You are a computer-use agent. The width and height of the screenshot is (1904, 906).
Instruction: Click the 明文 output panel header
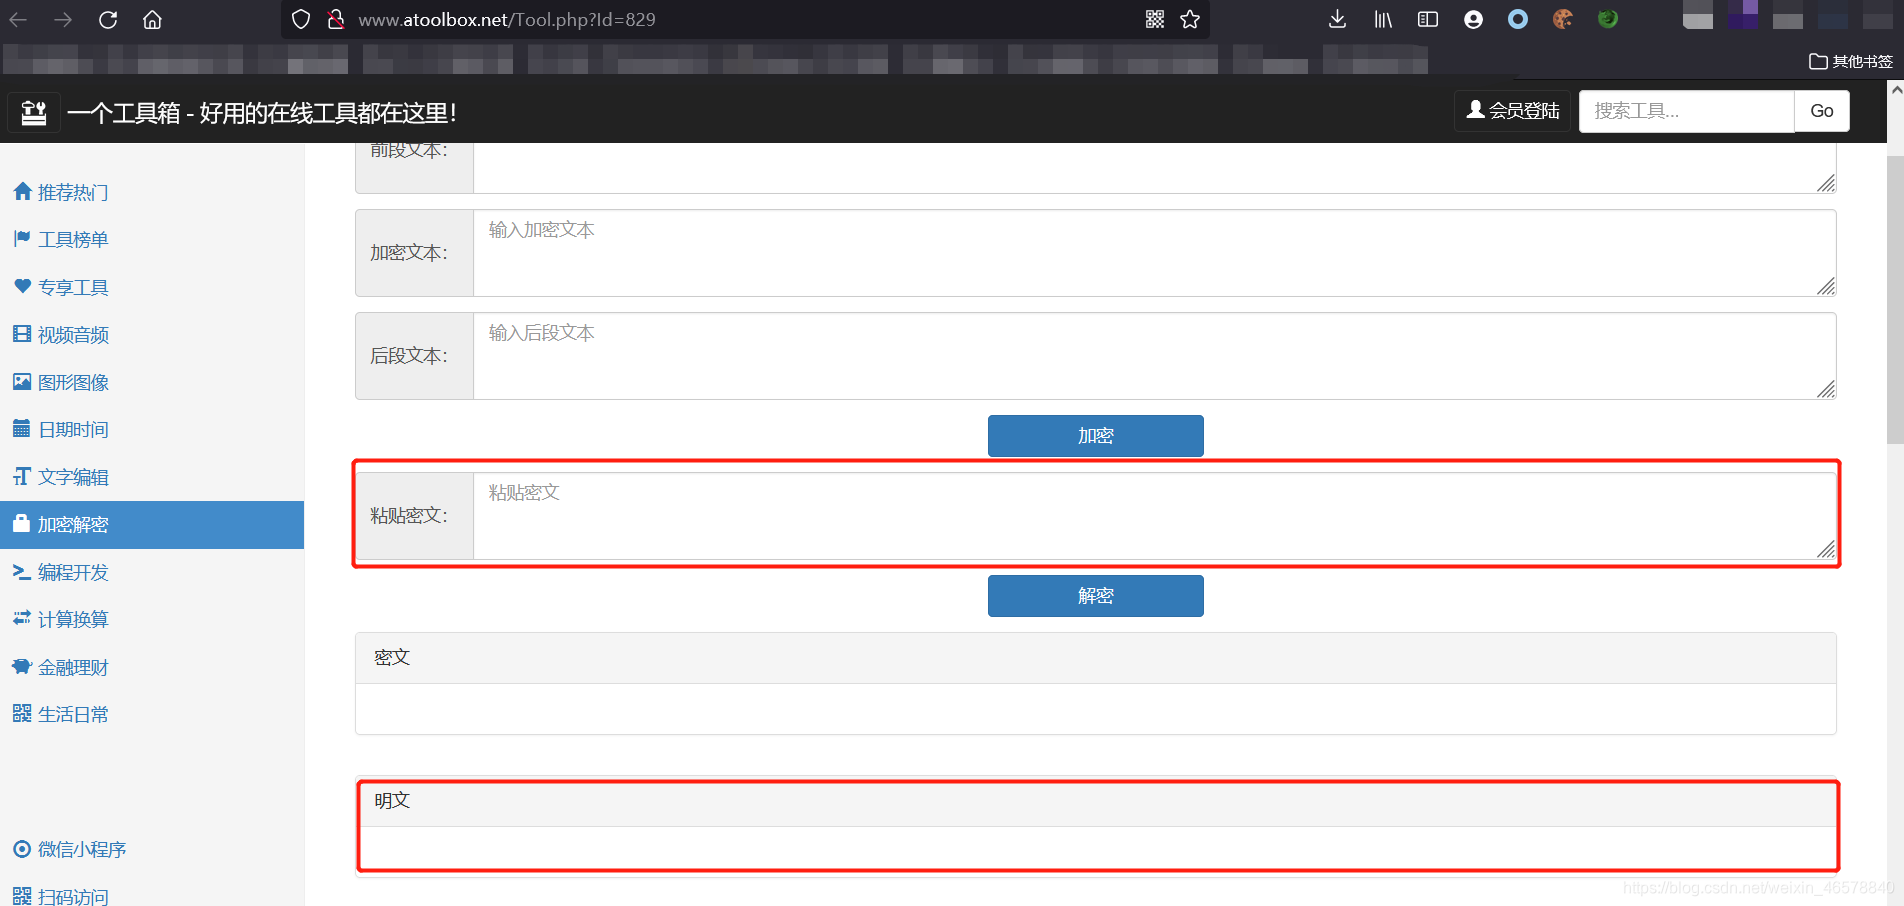pyautogui.click(x=1096, y=801)
